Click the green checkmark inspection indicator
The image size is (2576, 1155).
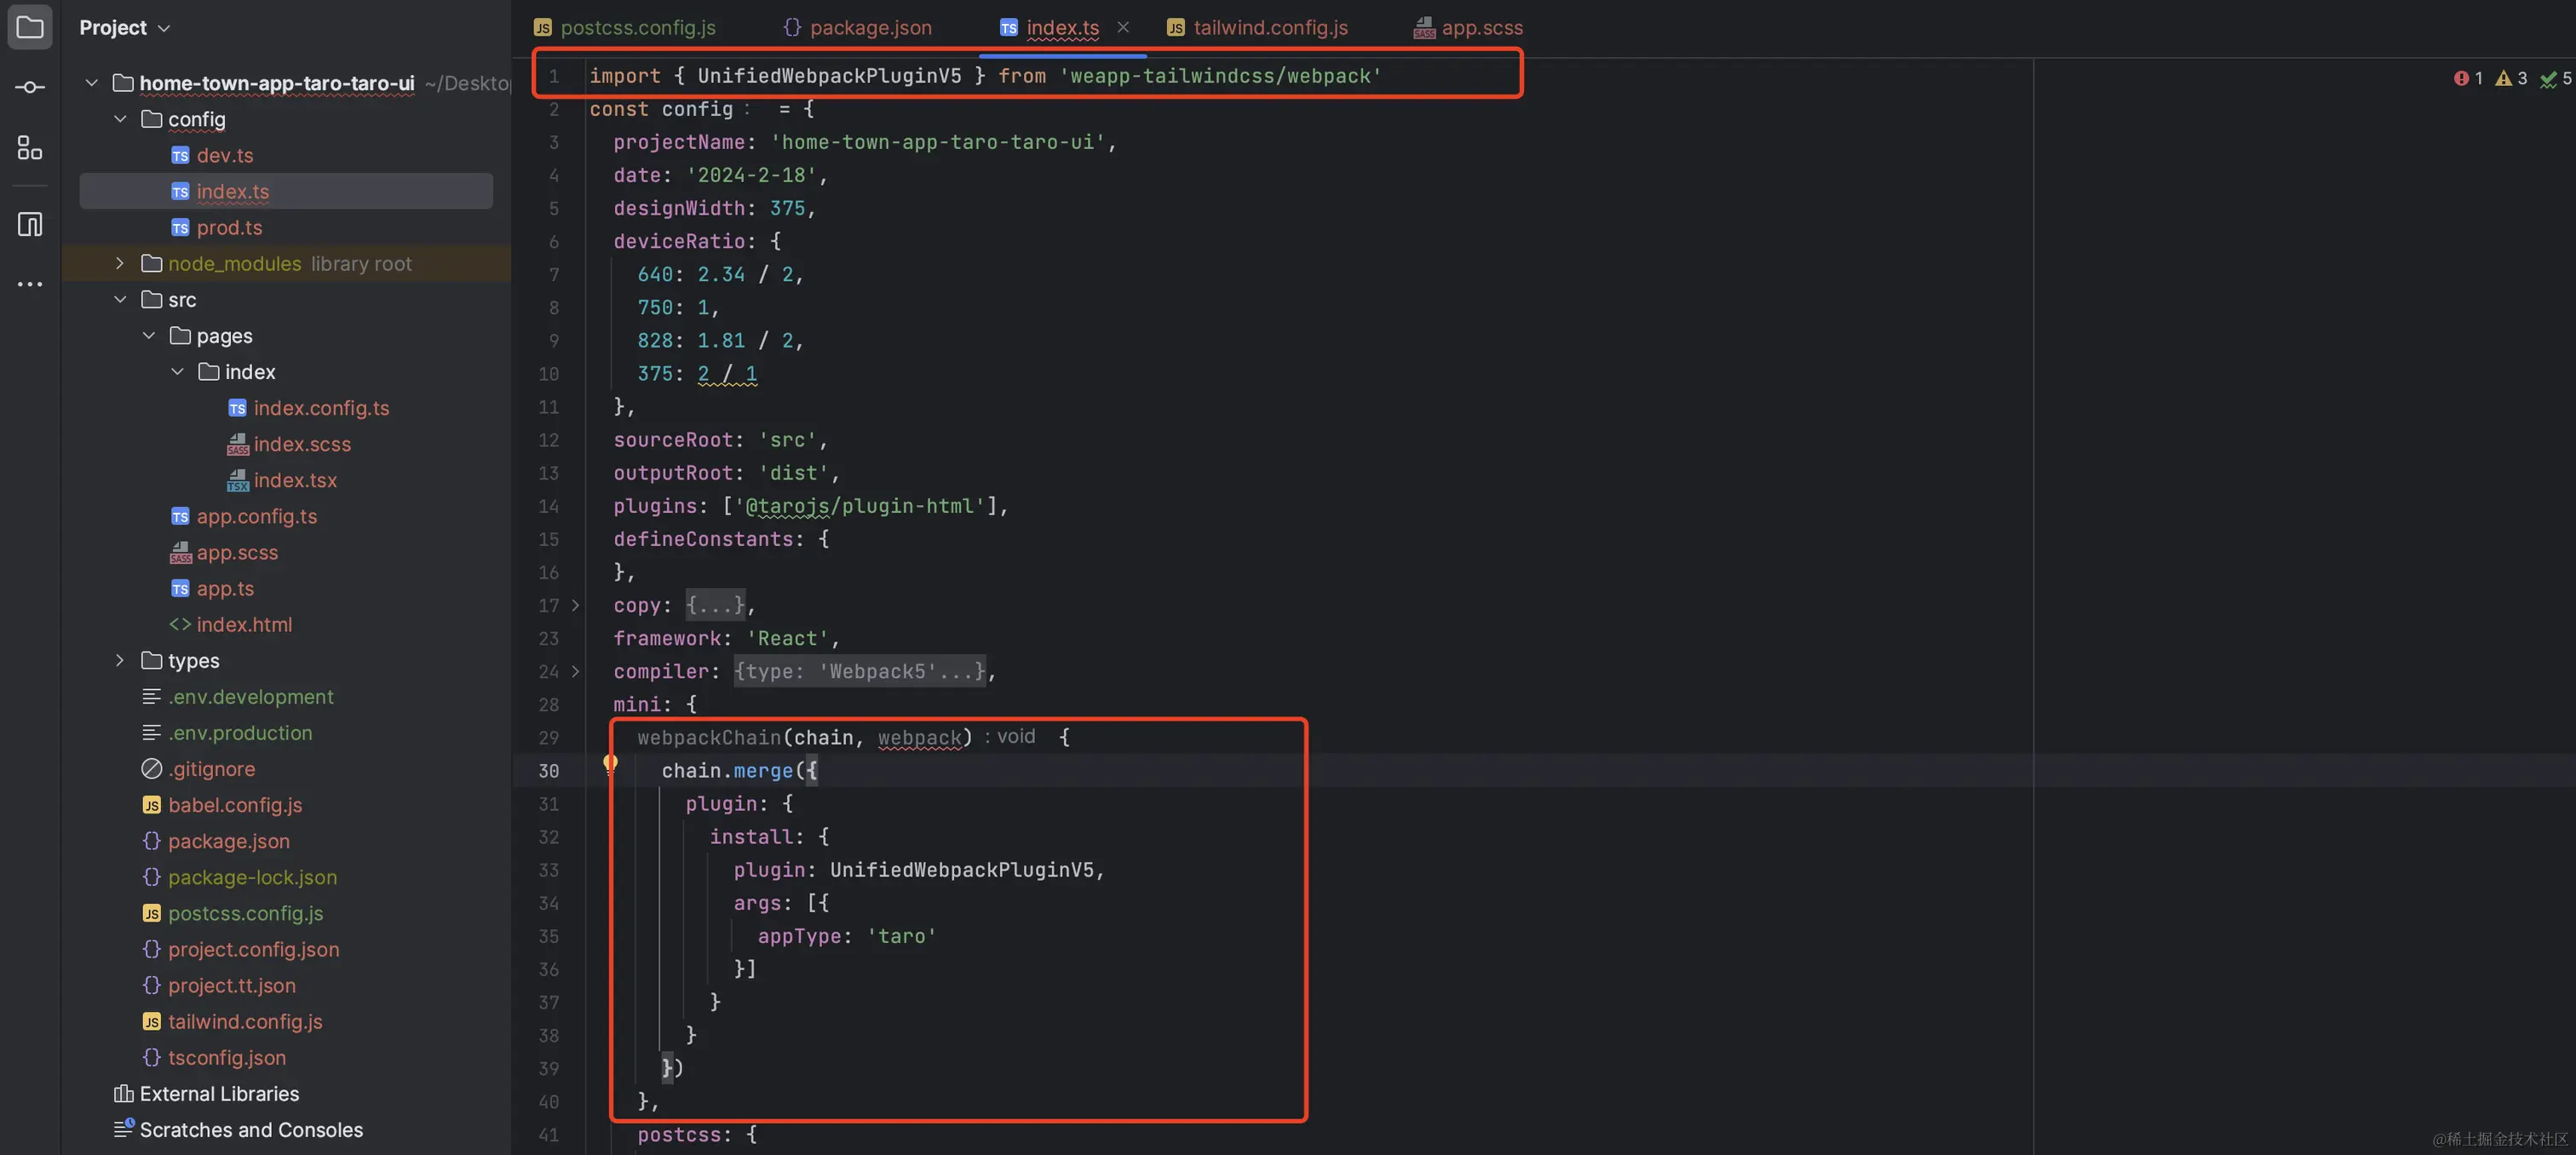coord(2549,78)
